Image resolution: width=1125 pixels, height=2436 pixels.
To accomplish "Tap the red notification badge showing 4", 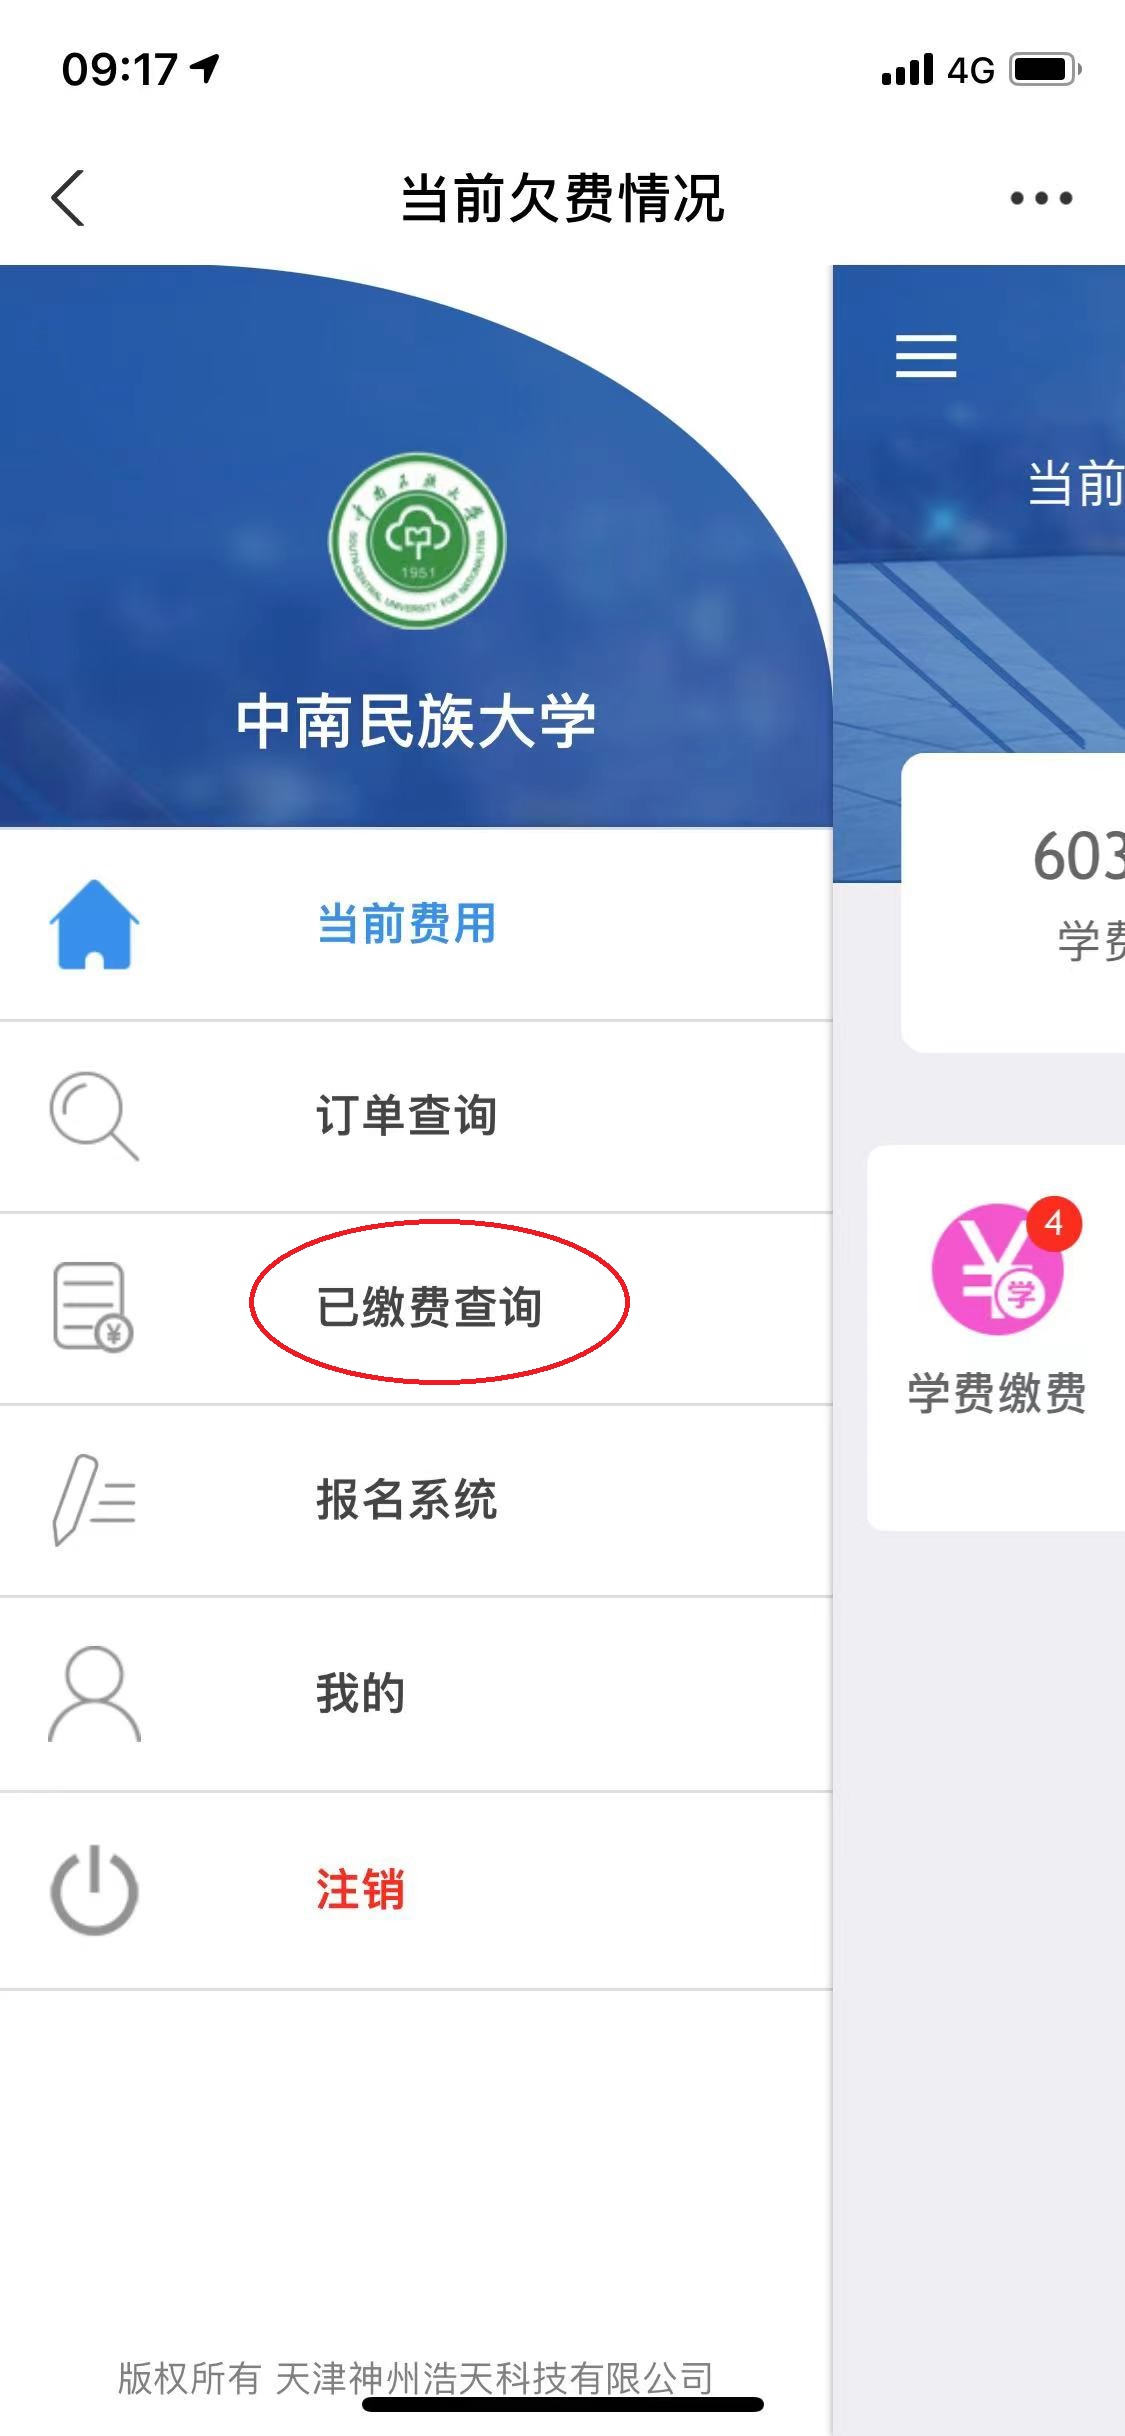I will click(1054, 1223).
